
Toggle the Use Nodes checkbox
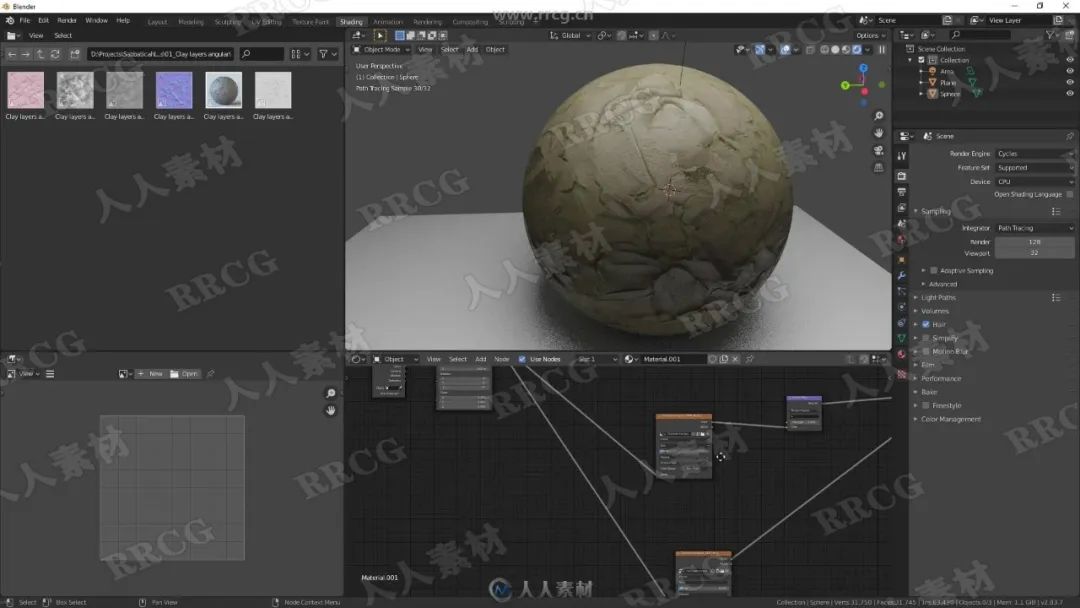pos(522,359)
